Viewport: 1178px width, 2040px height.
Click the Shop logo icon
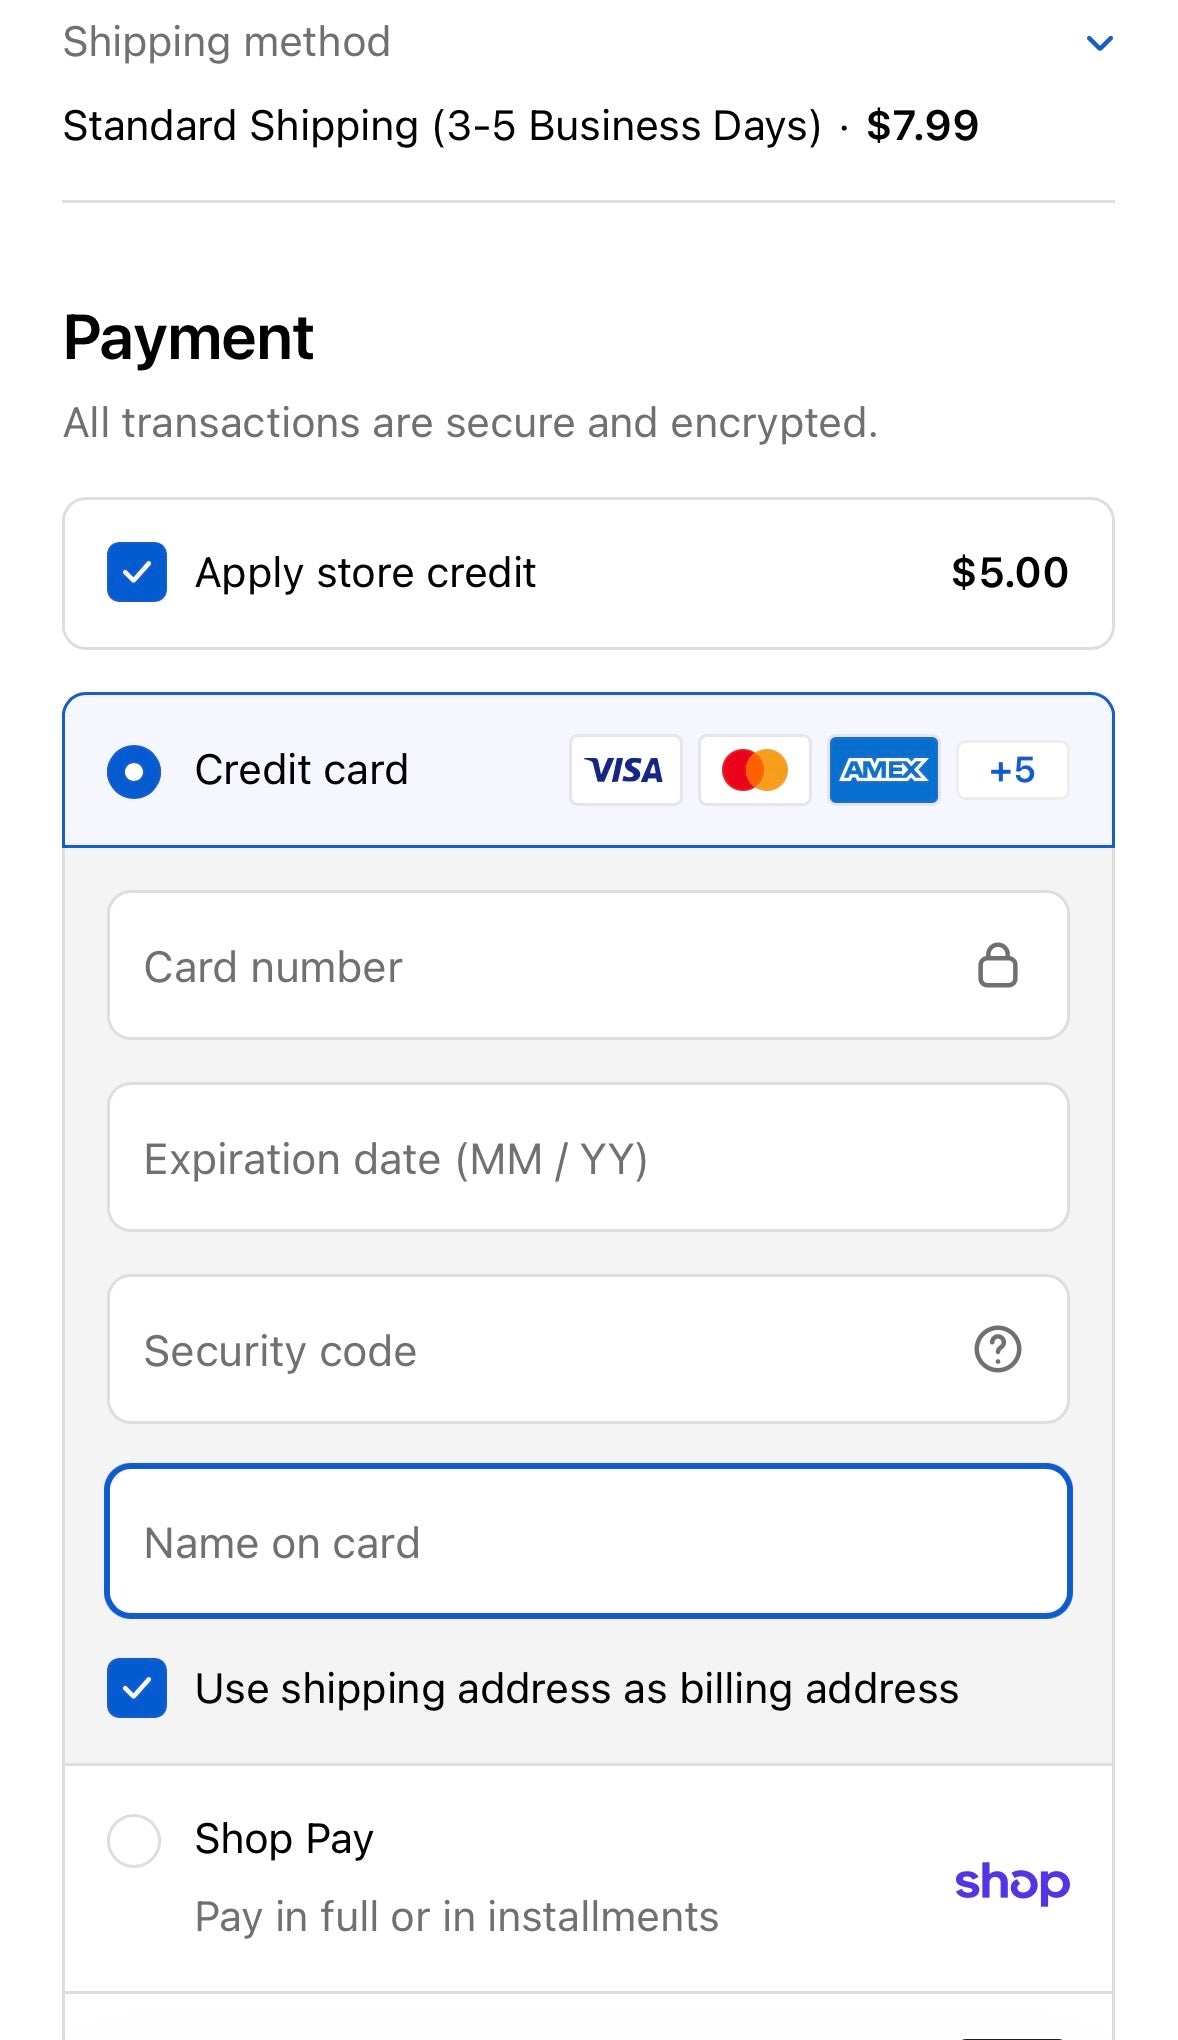pos(1012,1882)
